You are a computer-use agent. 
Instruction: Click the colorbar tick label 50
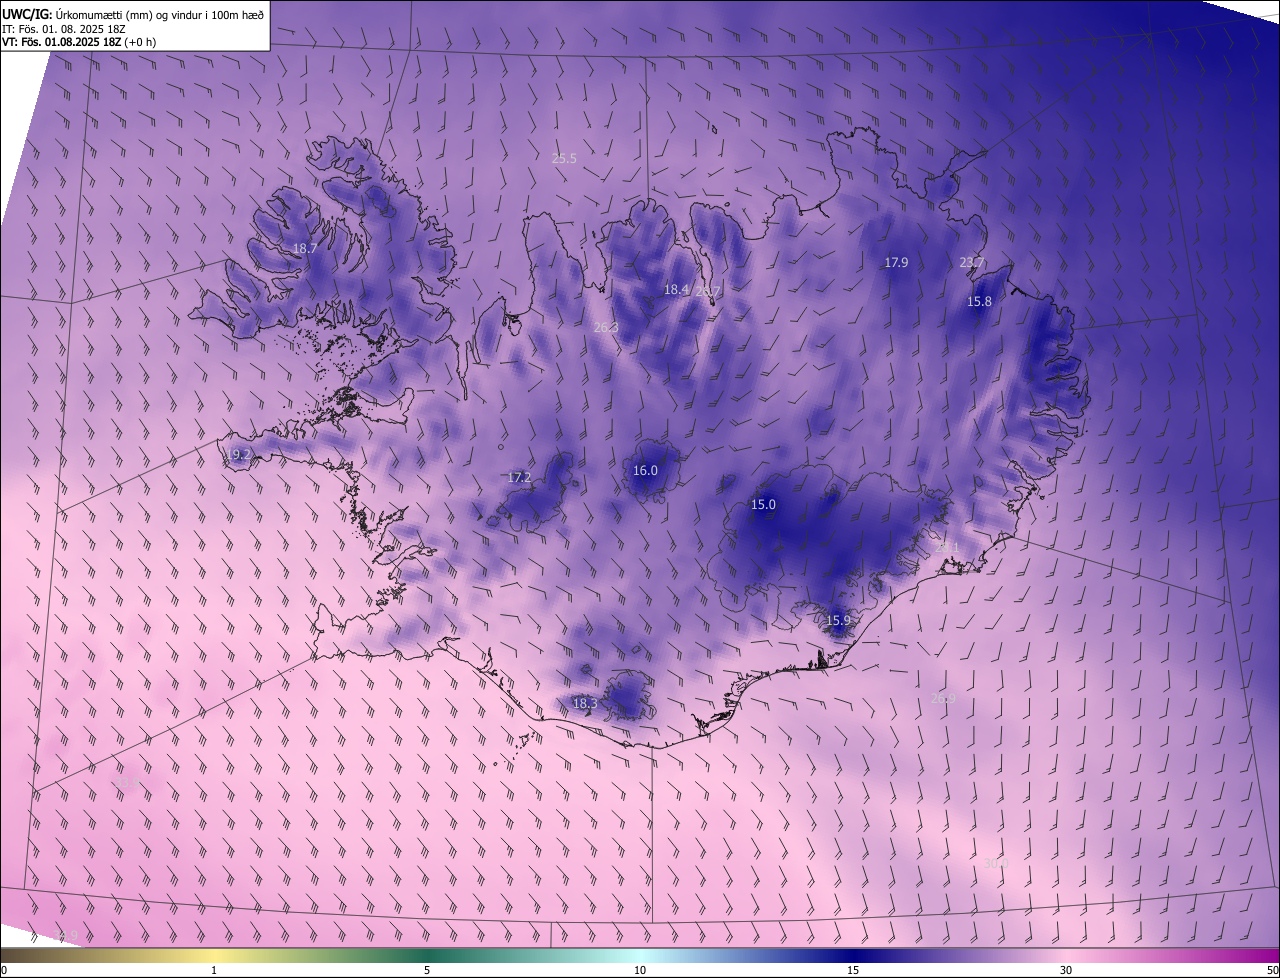(x=1272, y=970)
